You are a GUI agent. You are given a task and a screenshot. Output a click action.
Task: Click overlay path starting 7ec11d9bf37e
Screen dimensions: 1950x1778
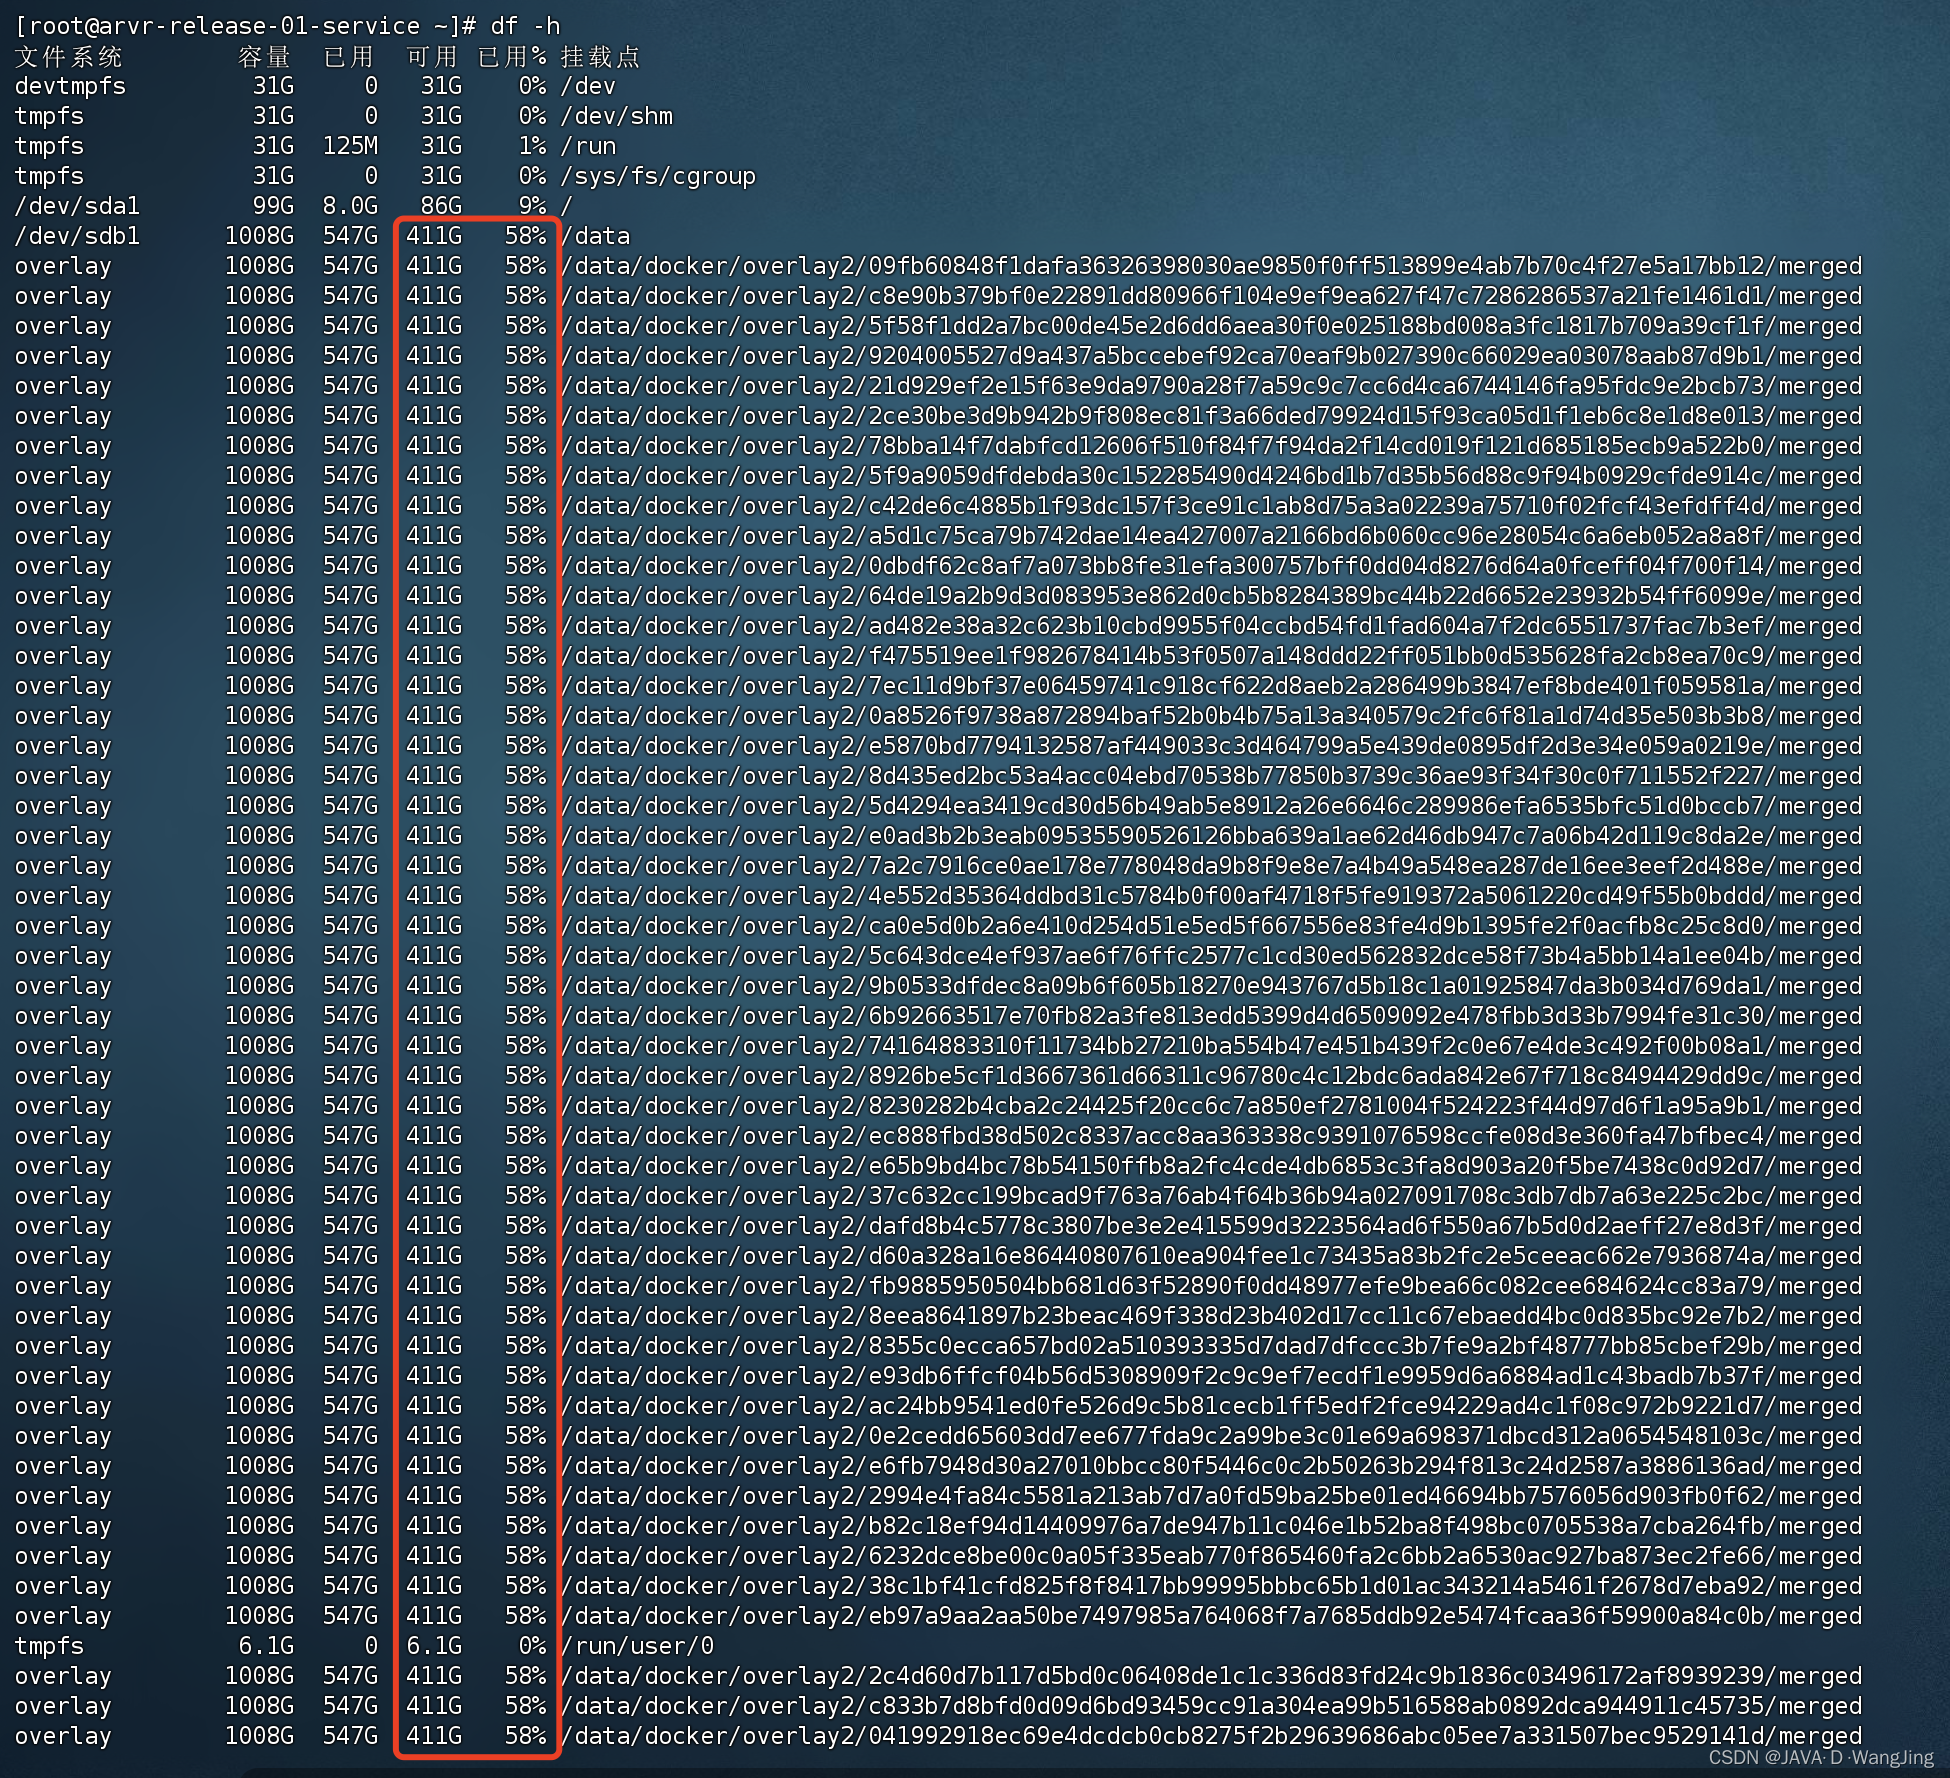pos(1212,686)
